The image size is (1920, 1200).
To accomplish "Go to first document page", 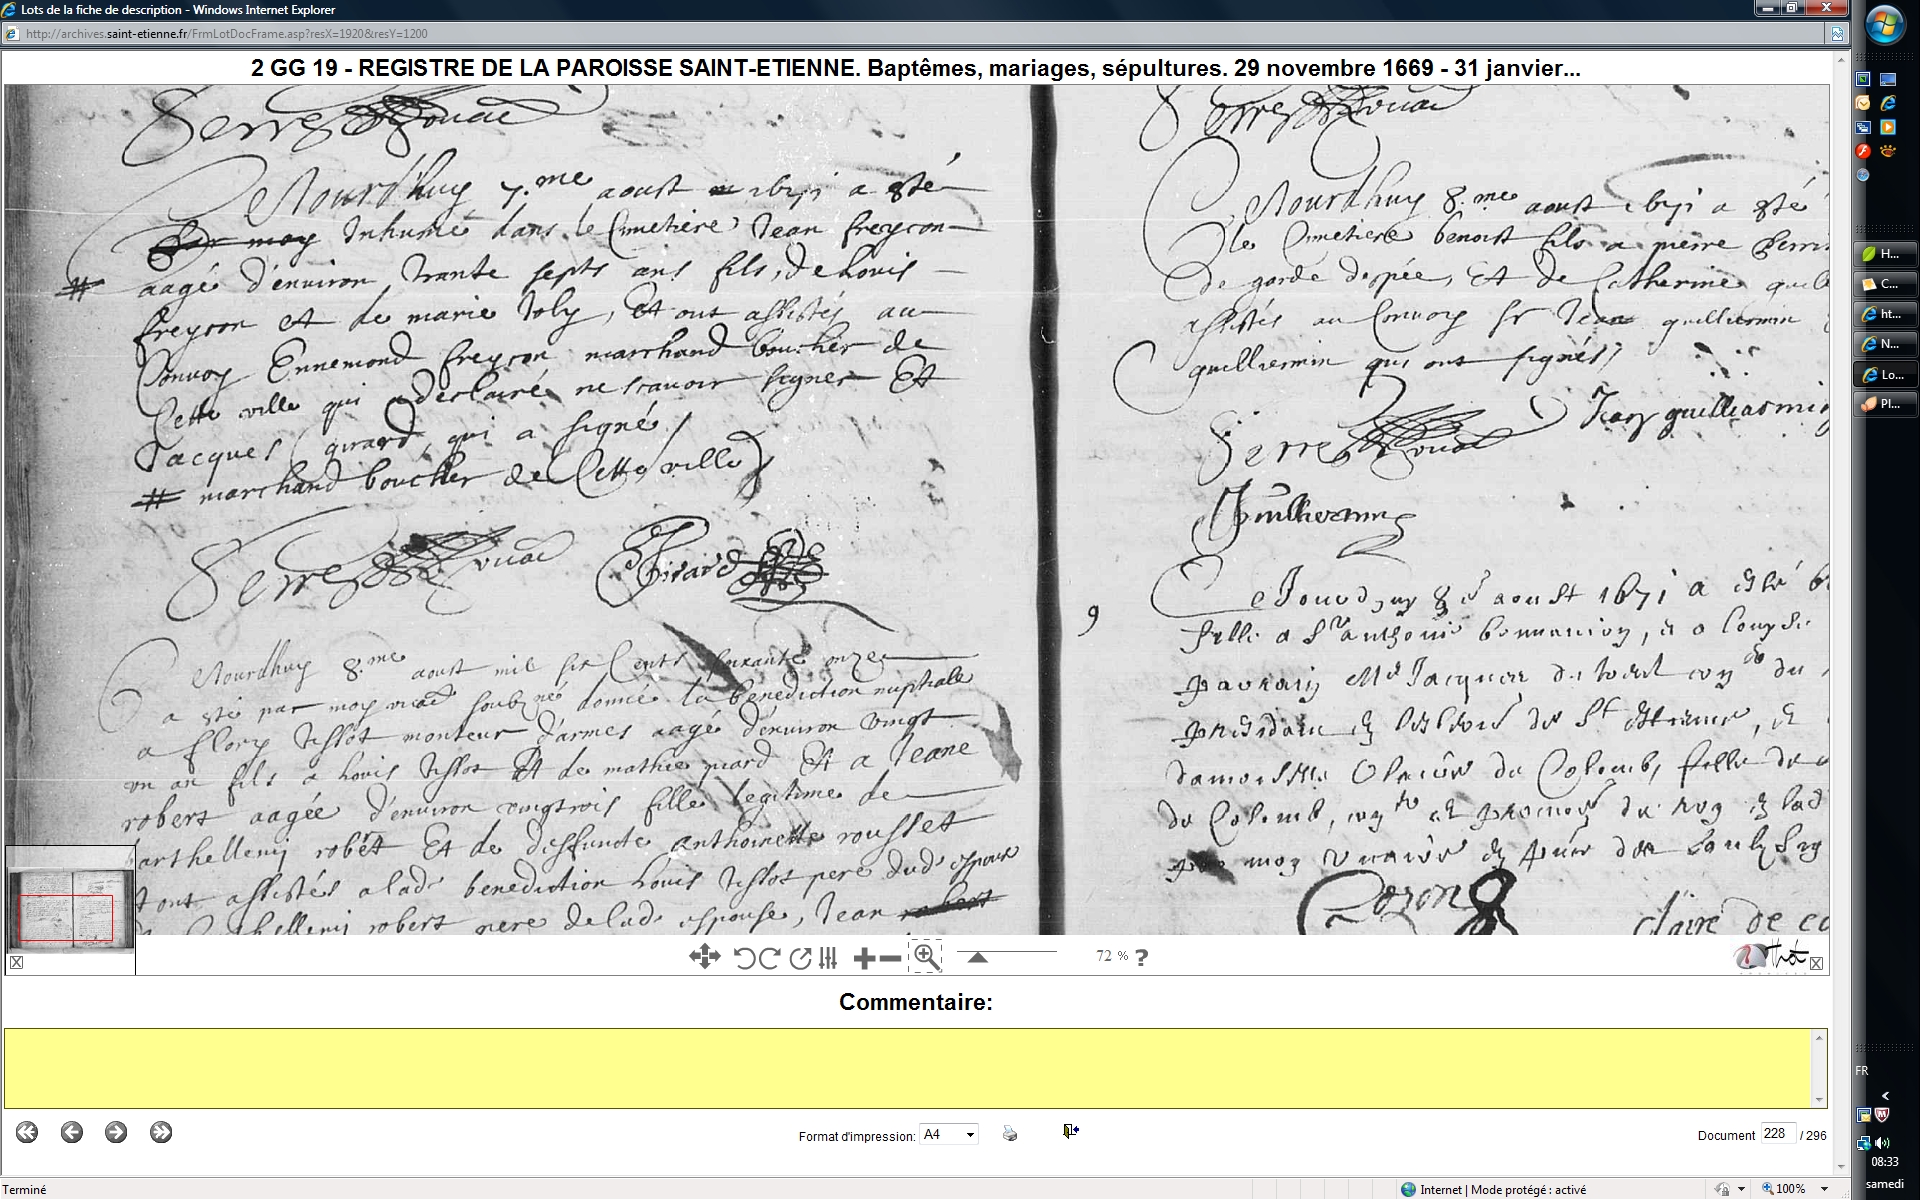I will coord(27,1132).
